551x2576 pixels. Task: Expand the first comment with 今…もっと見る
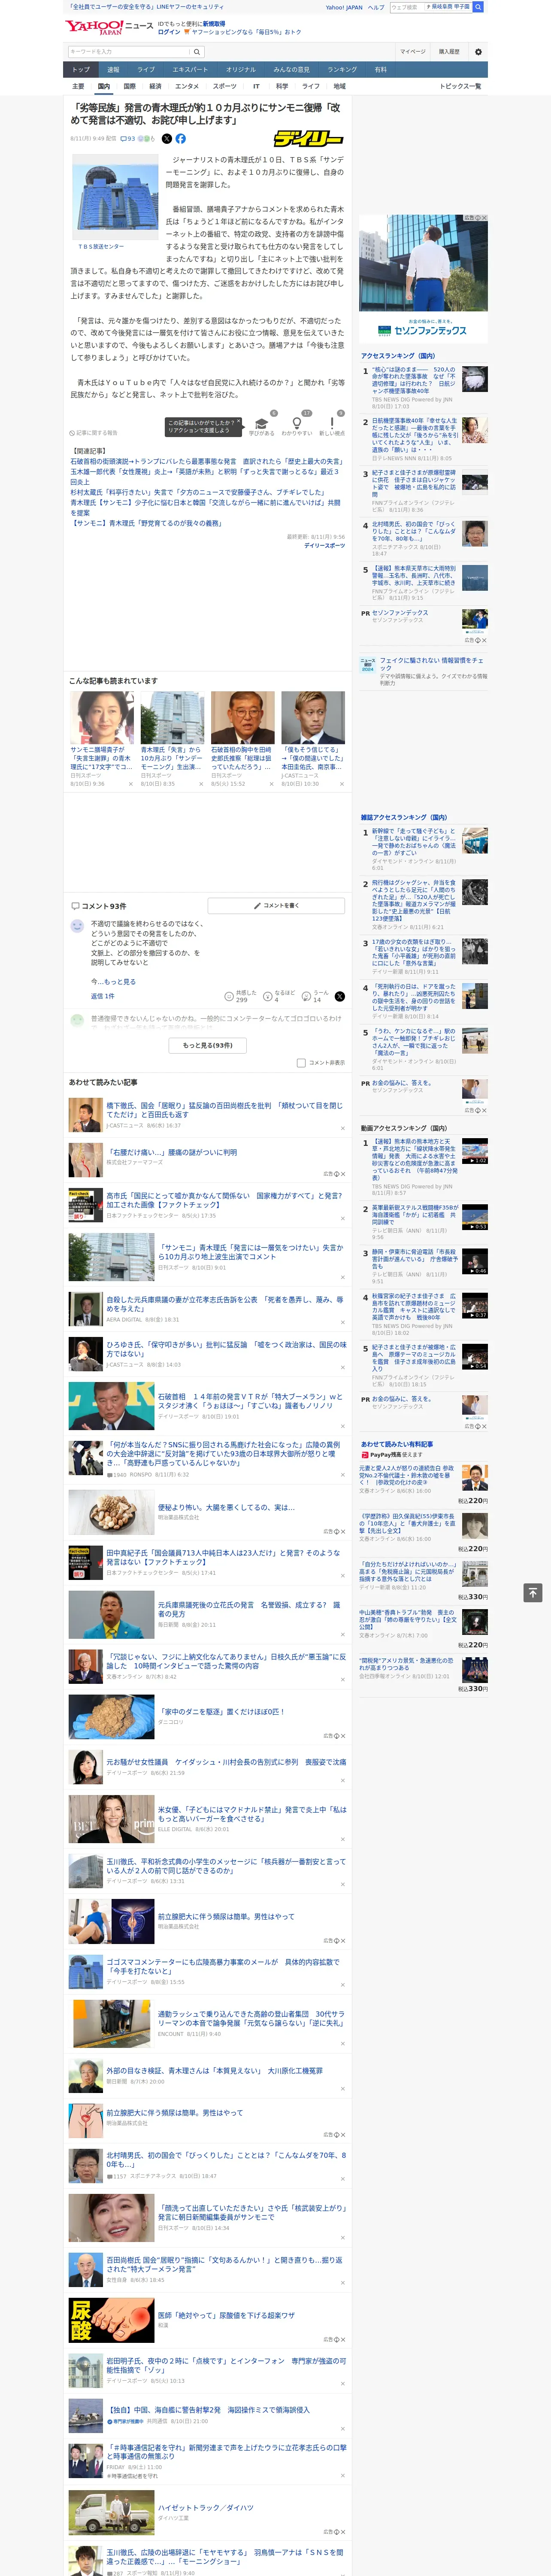click(x=113, y=981)
